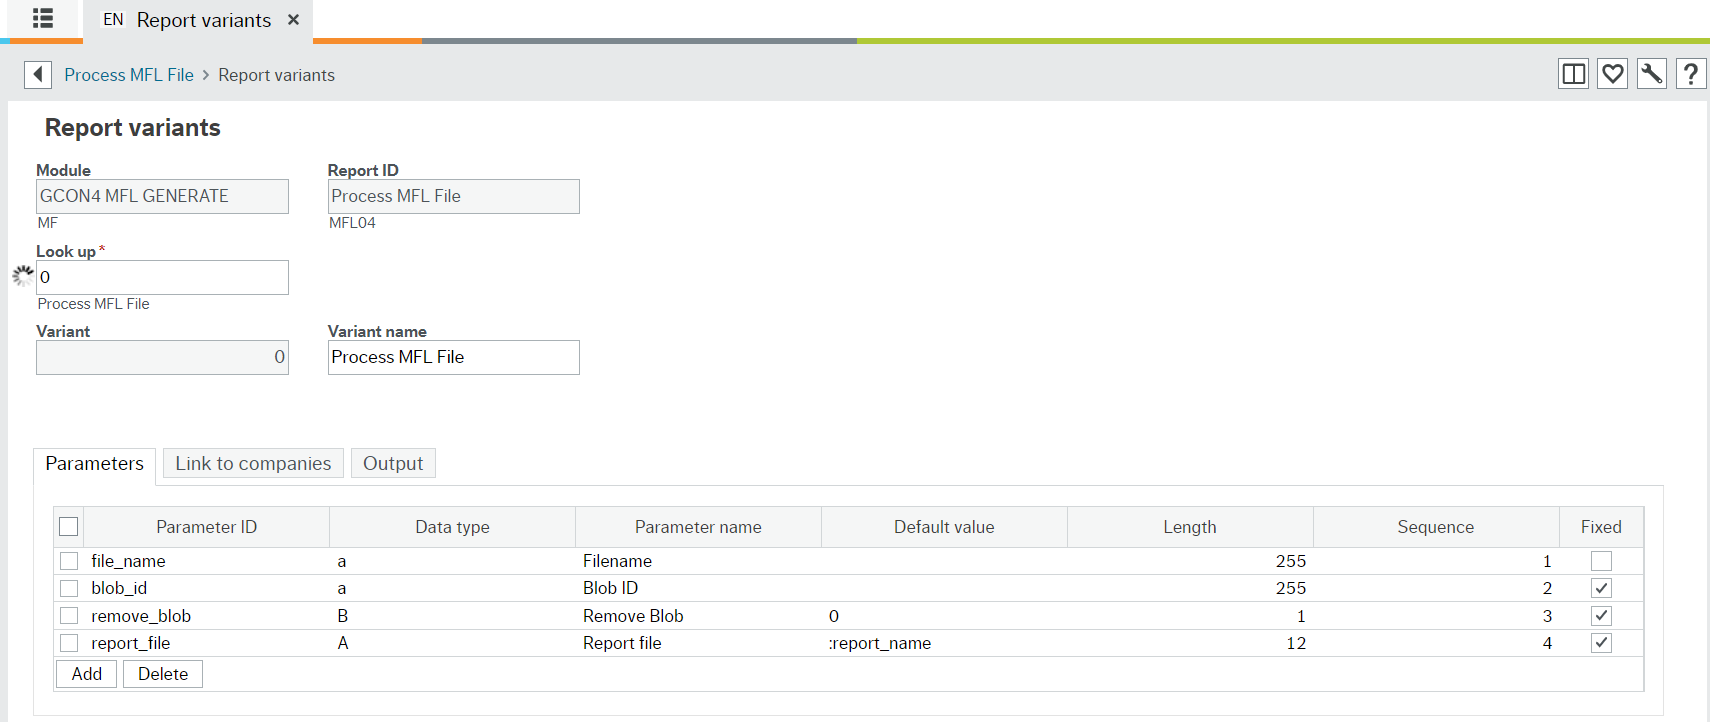Click the Blob ID parameter name cell
The image size is (1710, 722).
click(698, 588)
